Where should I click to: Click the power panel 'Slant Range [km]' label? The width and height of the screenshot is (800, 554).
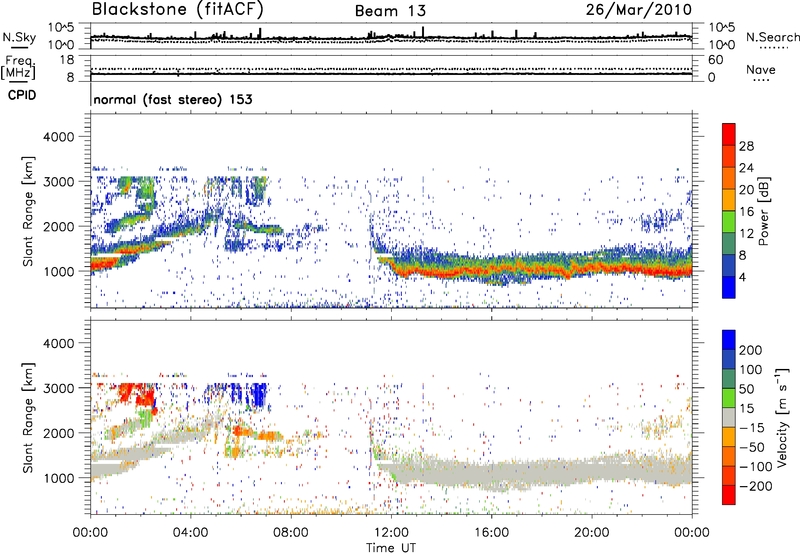coord(28,211)
